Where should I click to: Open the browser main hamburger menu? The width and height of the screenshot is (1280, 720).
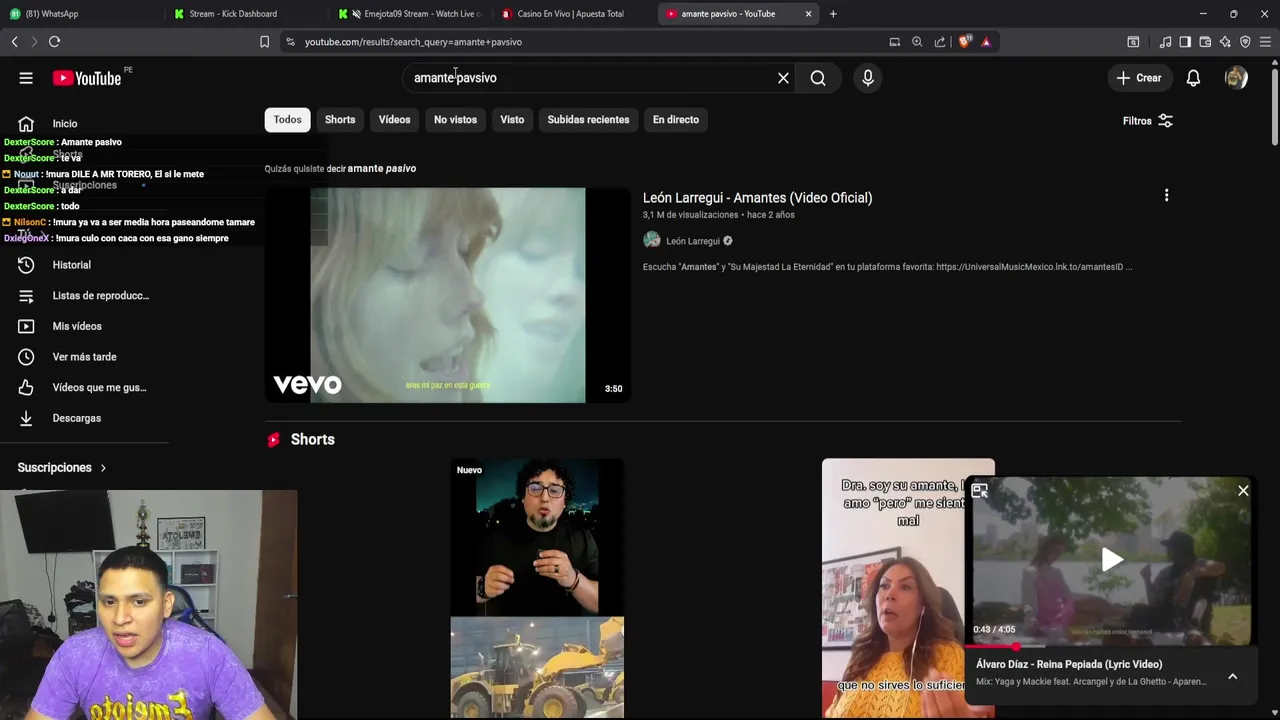pos(1265,42)
